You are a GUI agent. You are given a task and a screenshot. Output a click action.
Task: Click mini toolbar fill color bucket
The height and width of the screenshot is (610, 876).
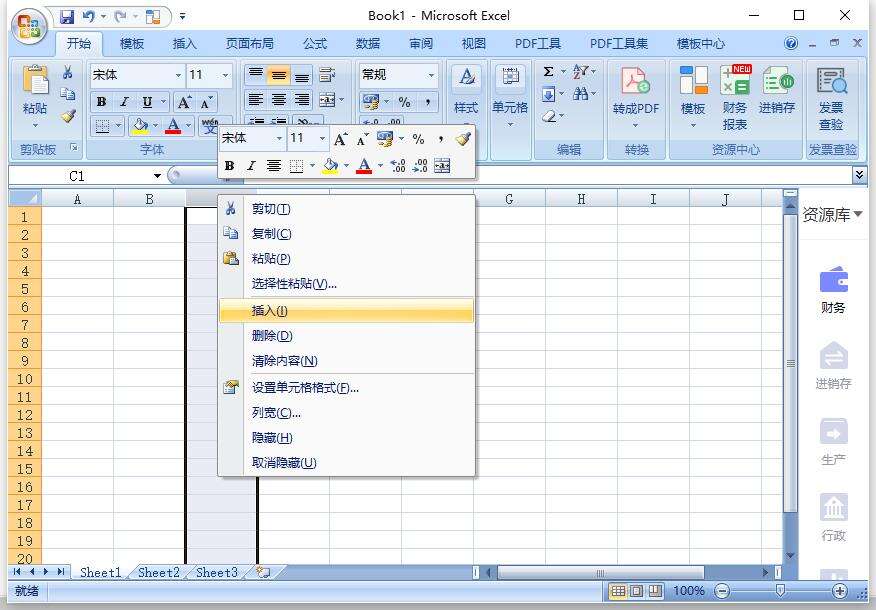(331, 165)
